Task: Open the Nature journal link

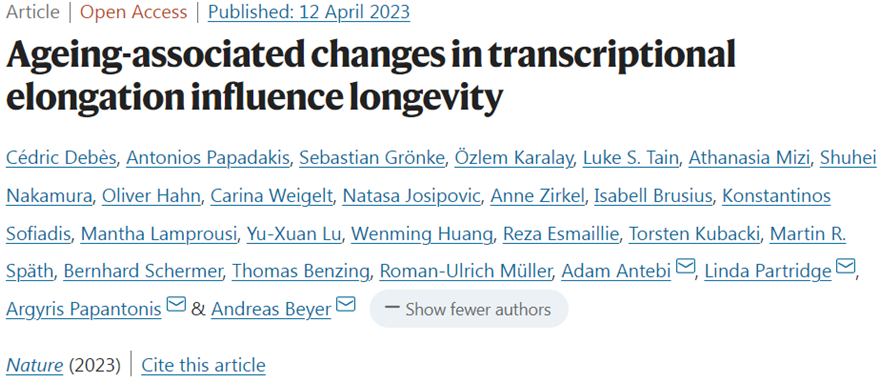Action: tap(35, 365)
